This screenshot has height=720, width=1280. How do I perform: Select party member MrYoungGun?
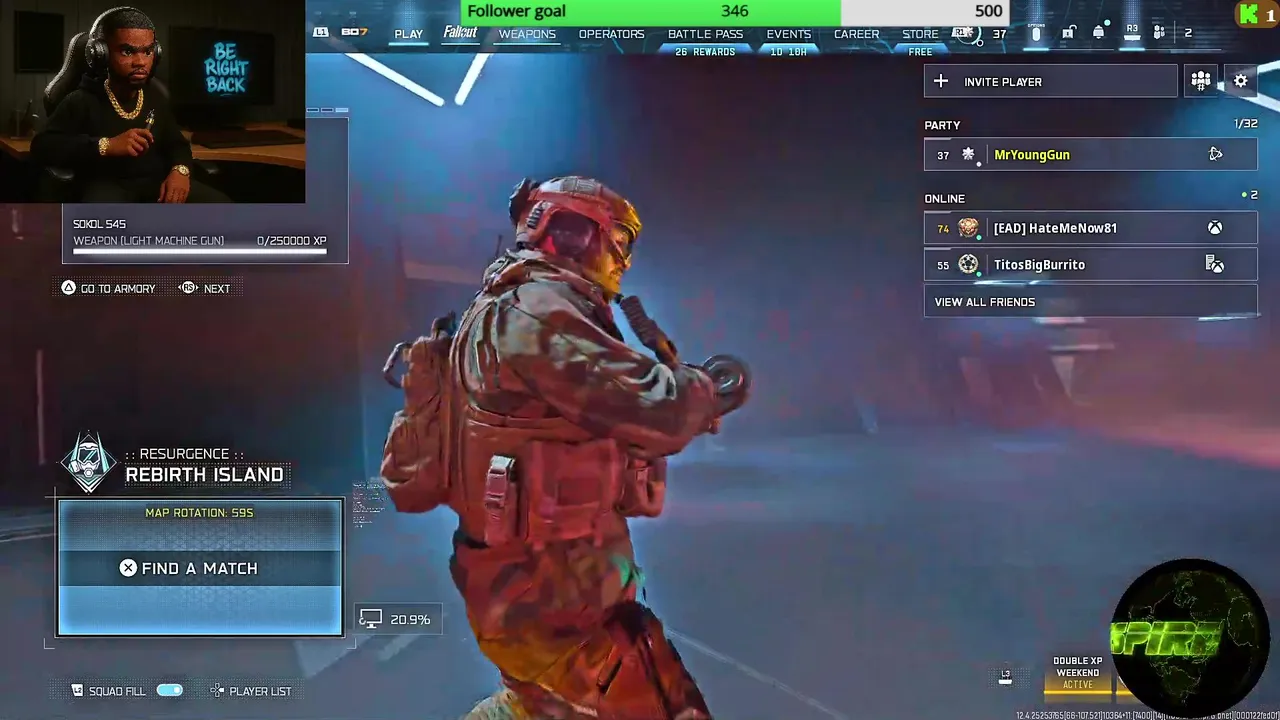1090,155
